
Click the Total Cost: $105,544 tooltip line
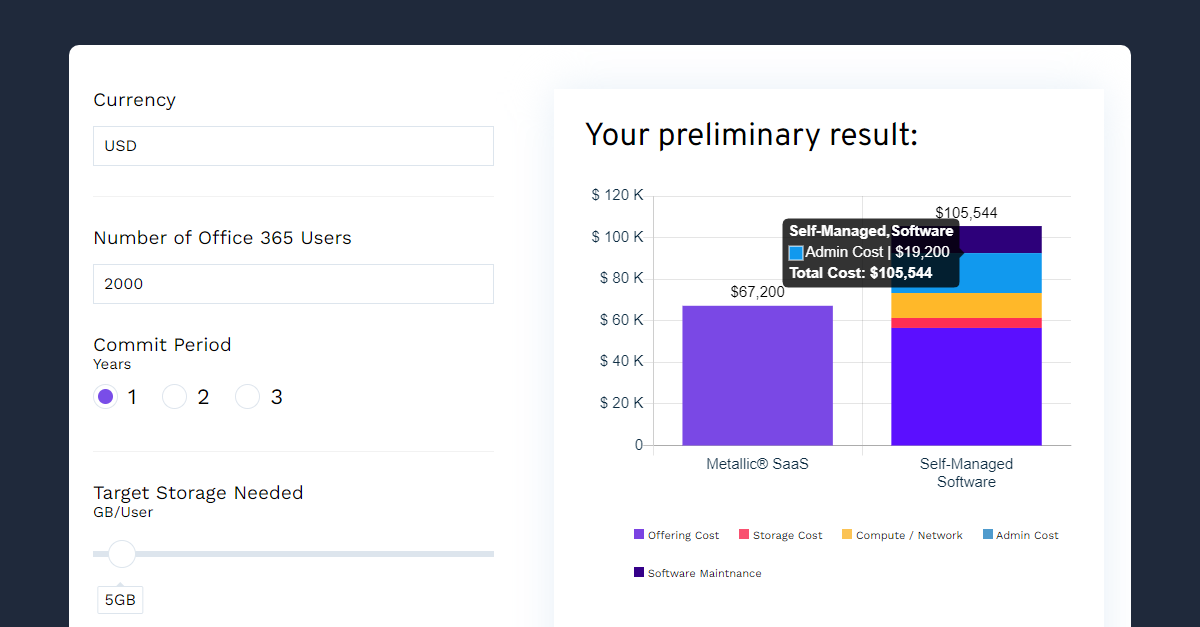pyautogui.click(x=861, y=272)
